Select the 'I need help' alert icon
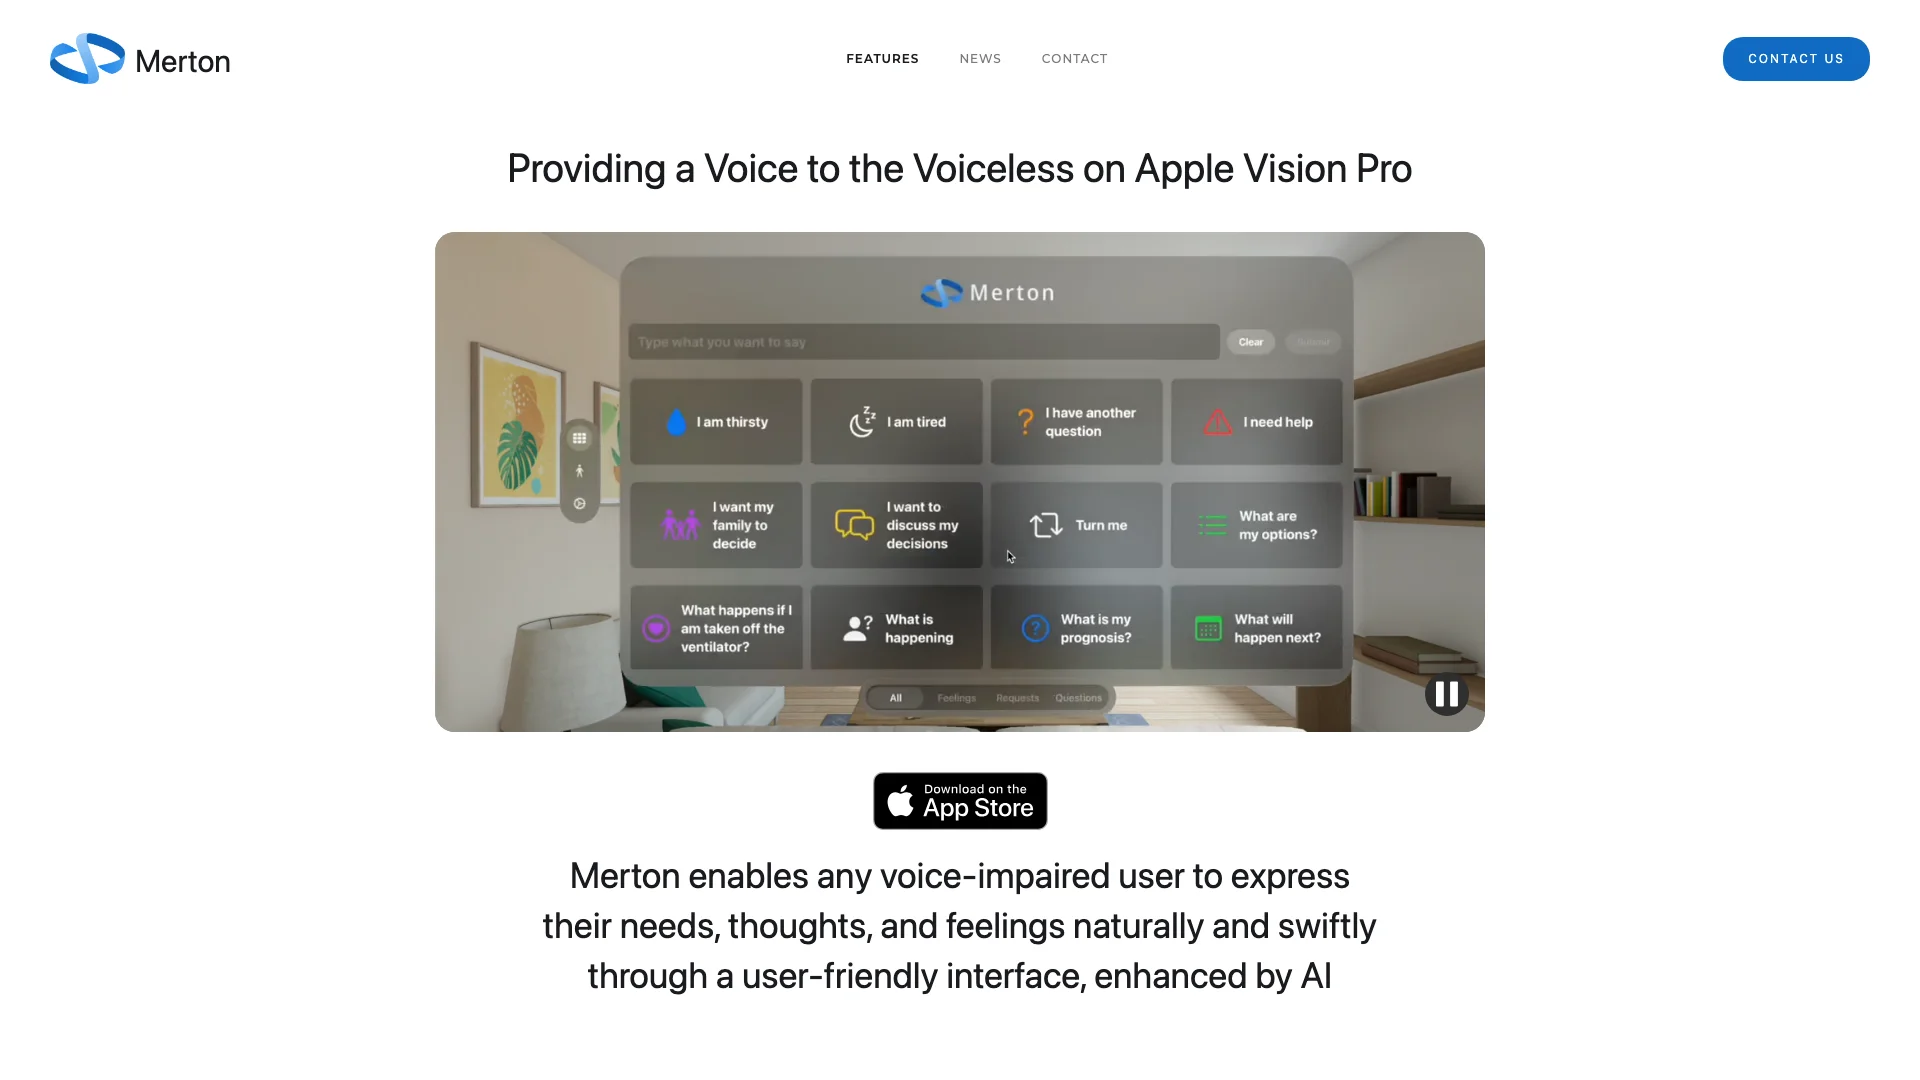This screenshot has height=1080, width=1920. [x=1215, y=421]
